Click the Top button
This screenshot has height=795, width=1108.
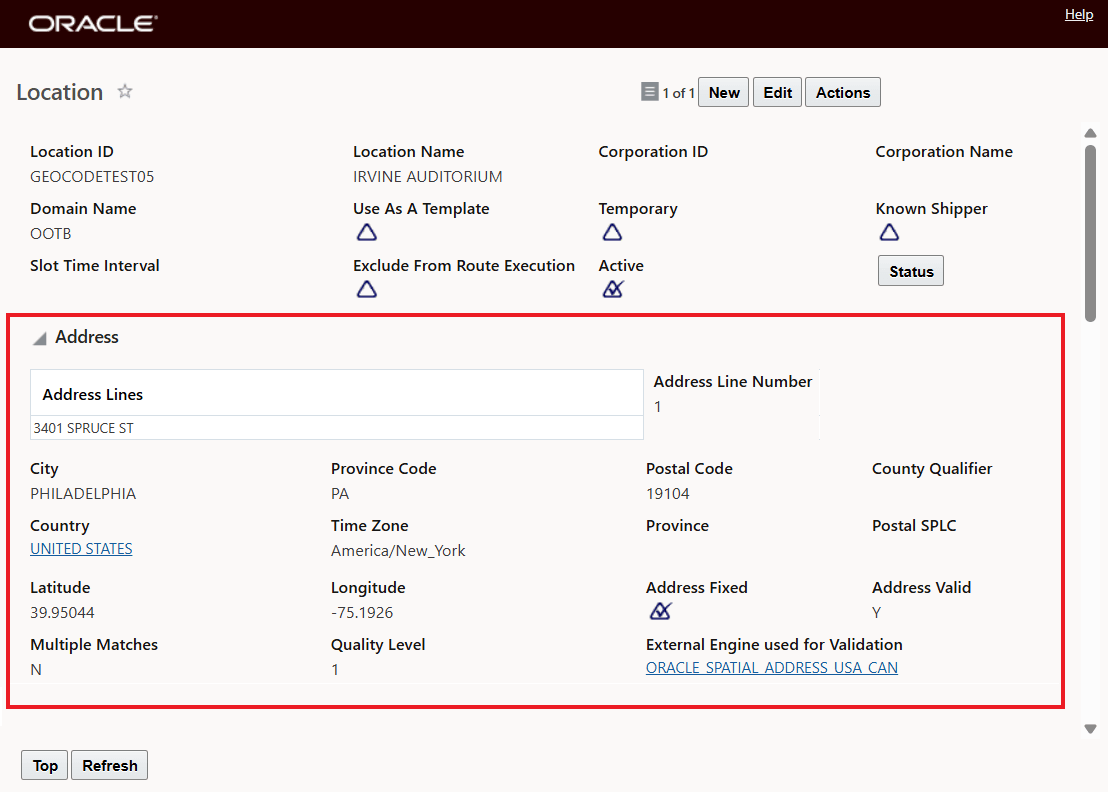[x=45, y=766]
